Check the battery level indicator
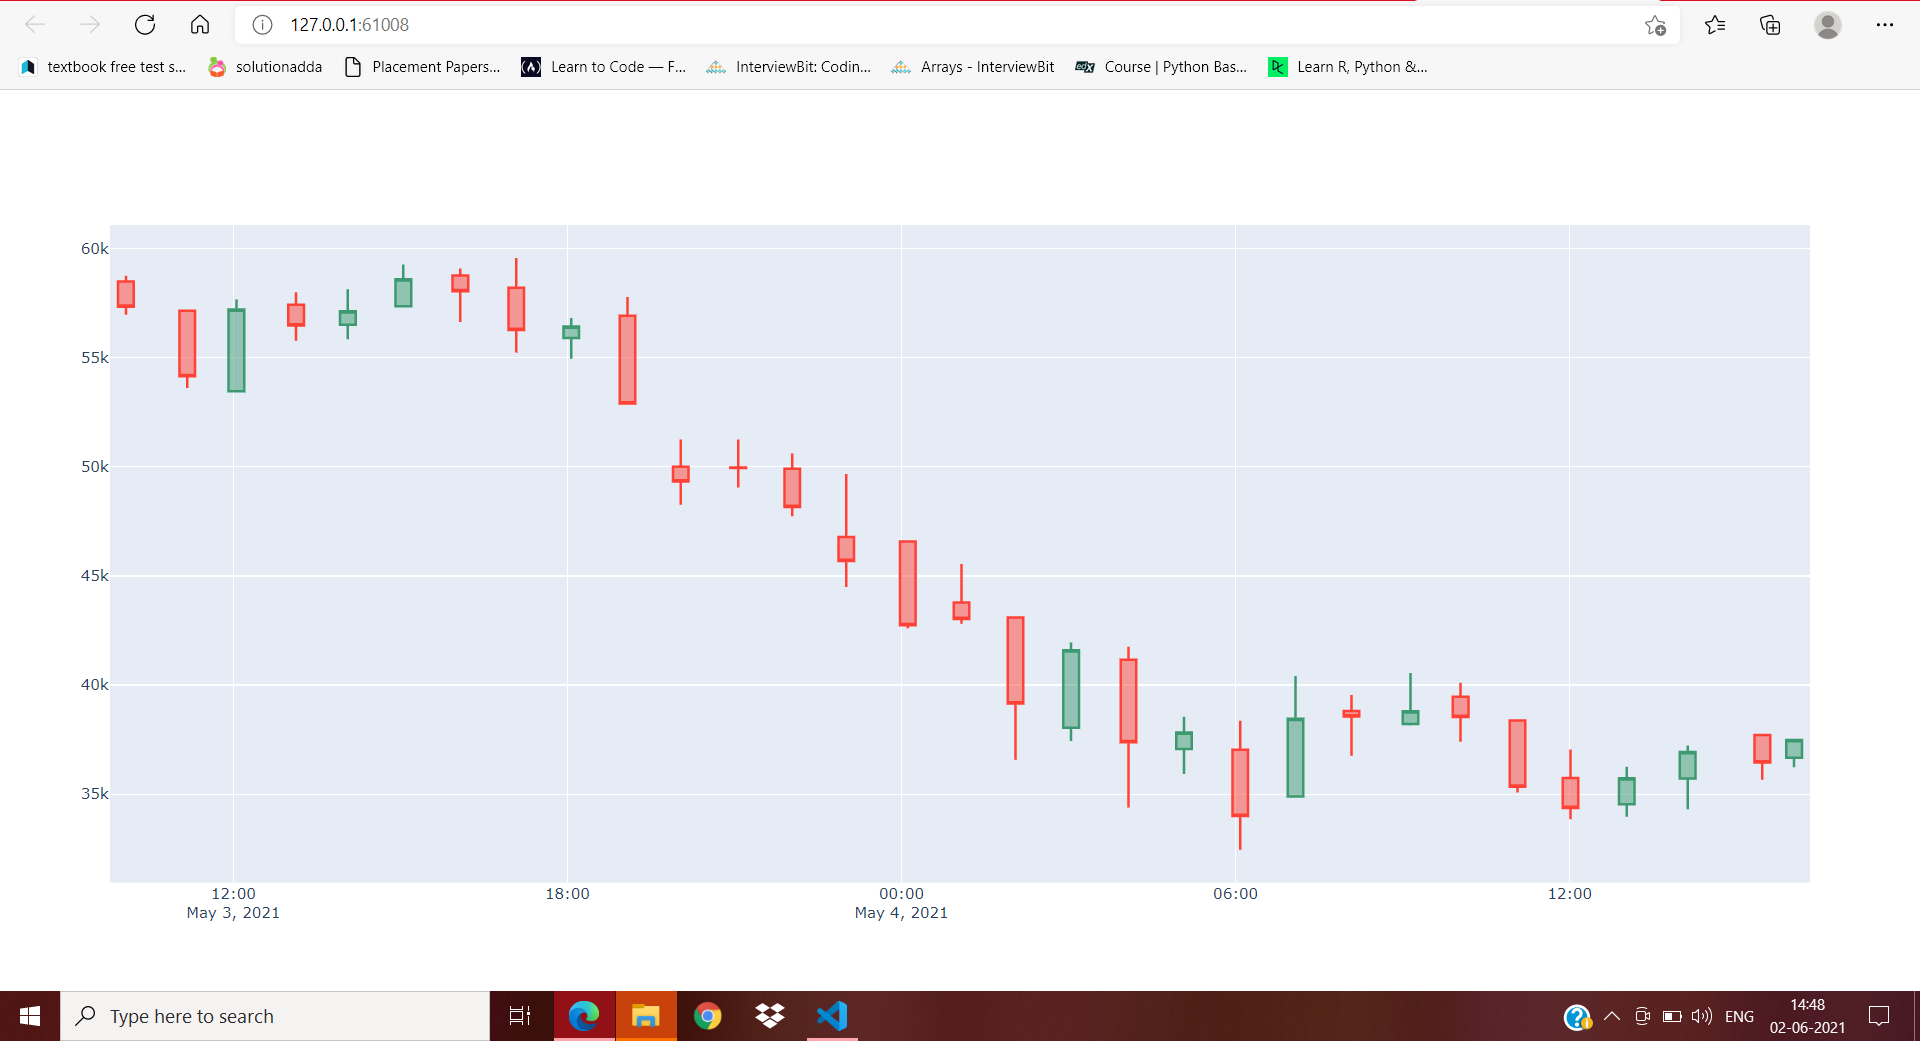Screen dimensions: 1920x1041 click(1672, 1016)
